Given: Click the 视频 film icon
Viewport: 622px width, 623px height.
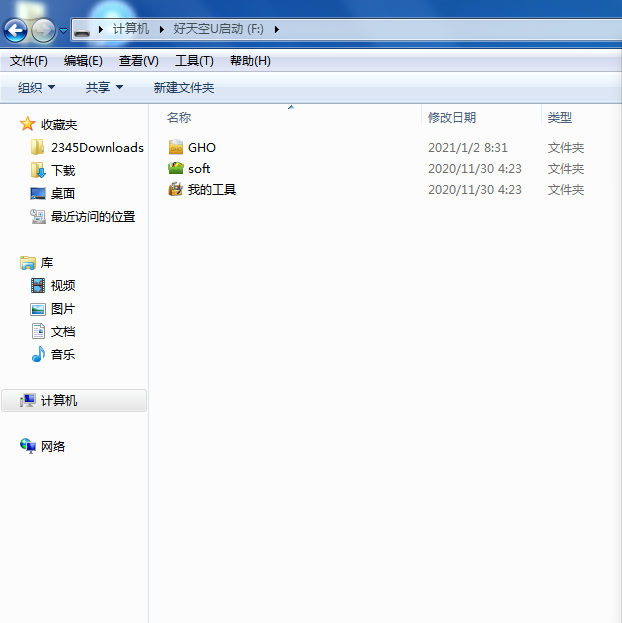Looking at the screenshot, I should click(x=38, y=285).
